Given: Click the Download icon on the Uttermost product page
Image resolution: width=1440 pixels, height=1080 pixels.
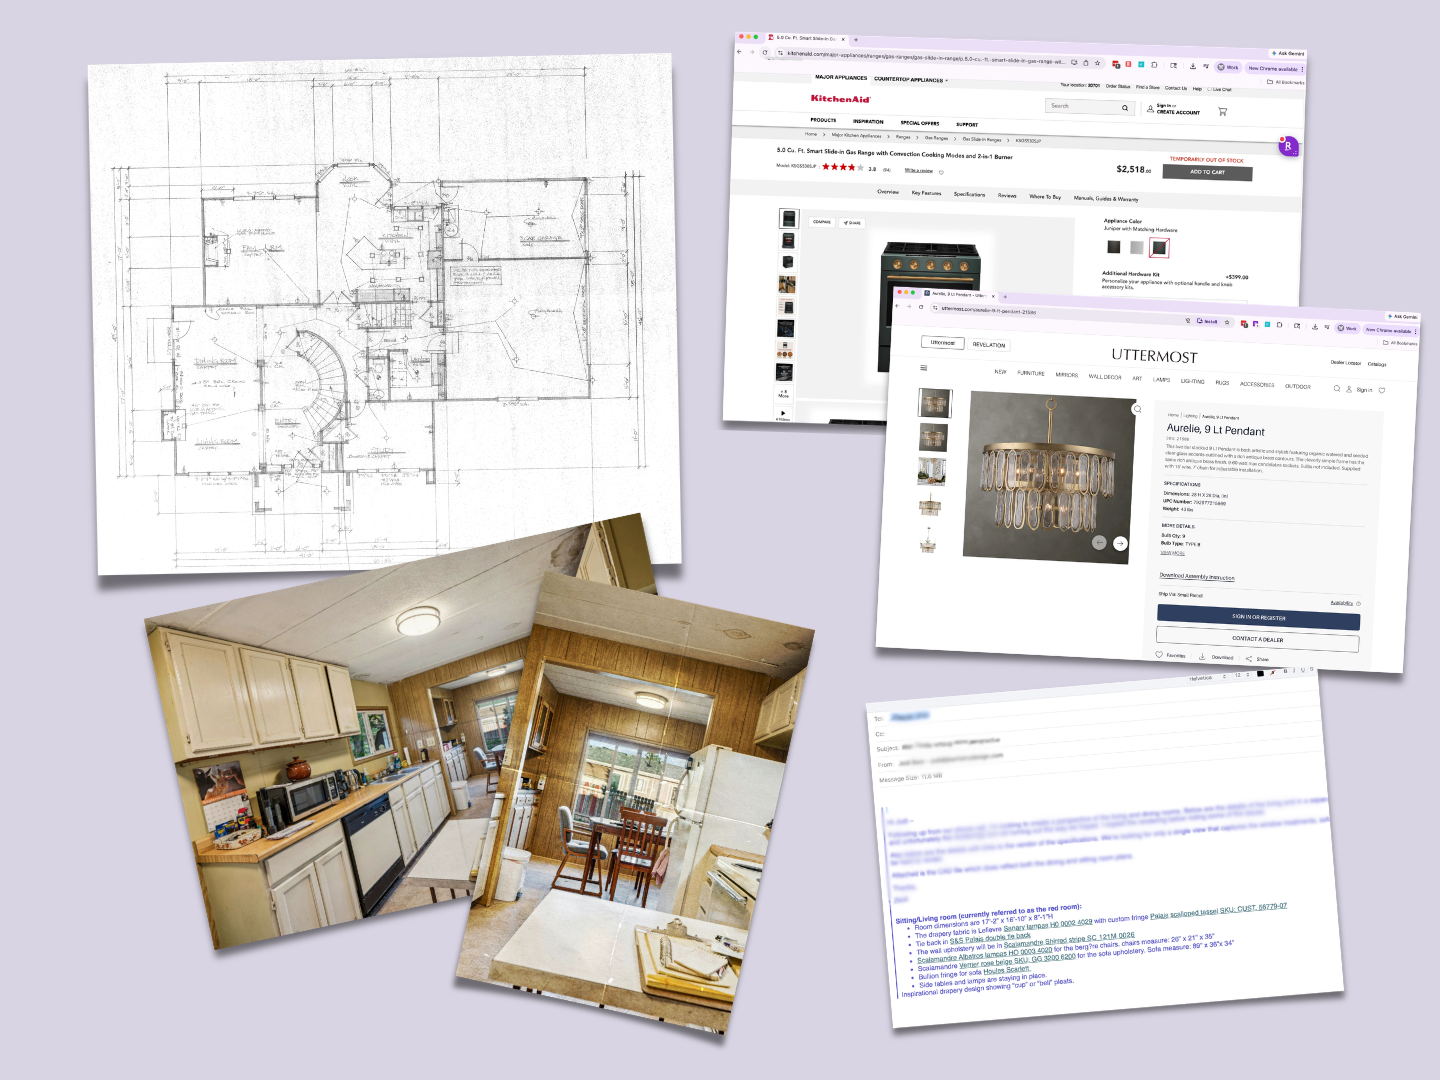Looking at the screenshot, I should pyautogui.click(x=1203, y=658).
